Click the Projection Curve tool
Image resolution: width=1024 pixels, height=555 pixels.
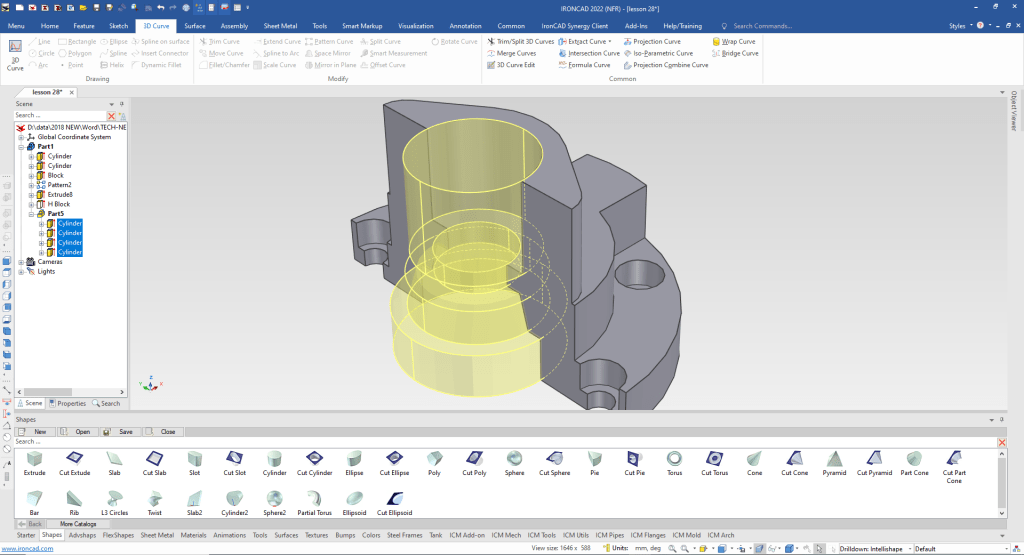(657, 42)
